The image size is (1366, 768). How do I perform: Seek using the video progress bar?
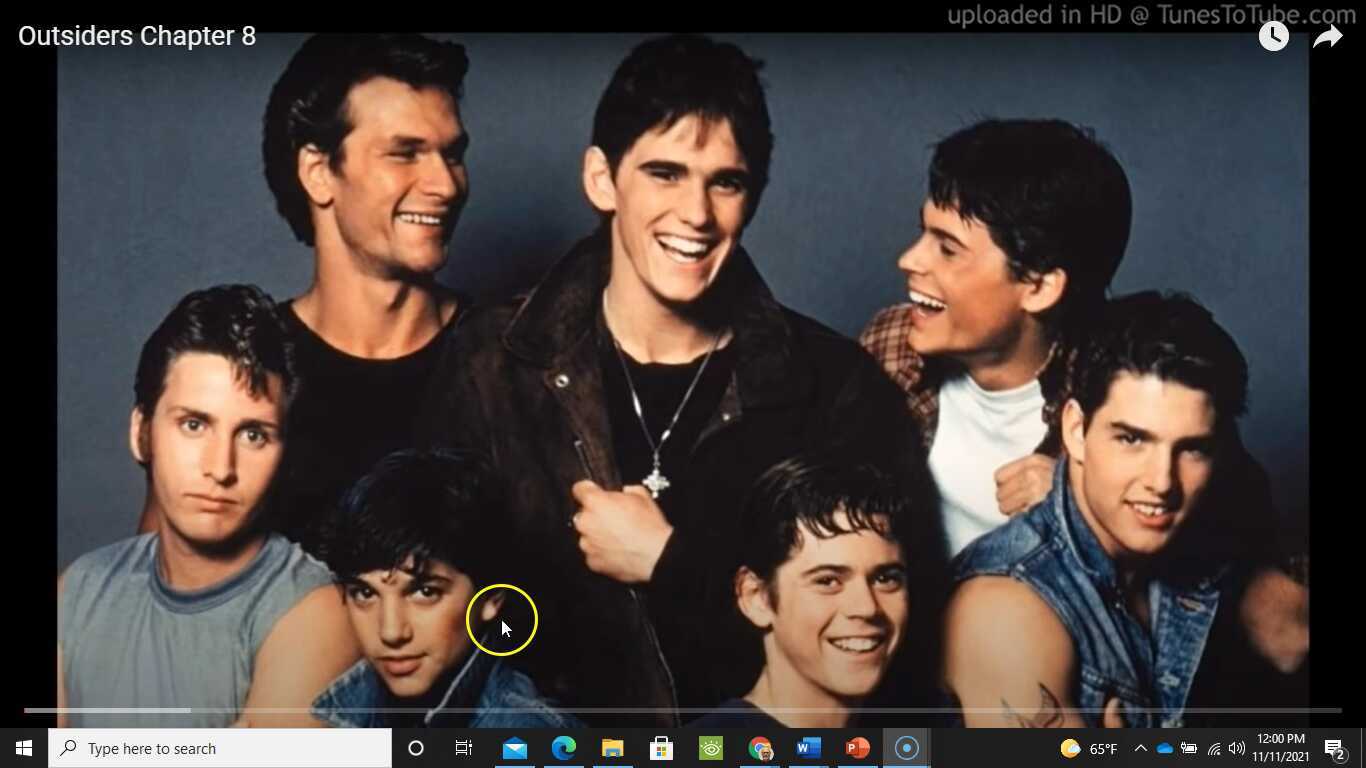point(683,710)
